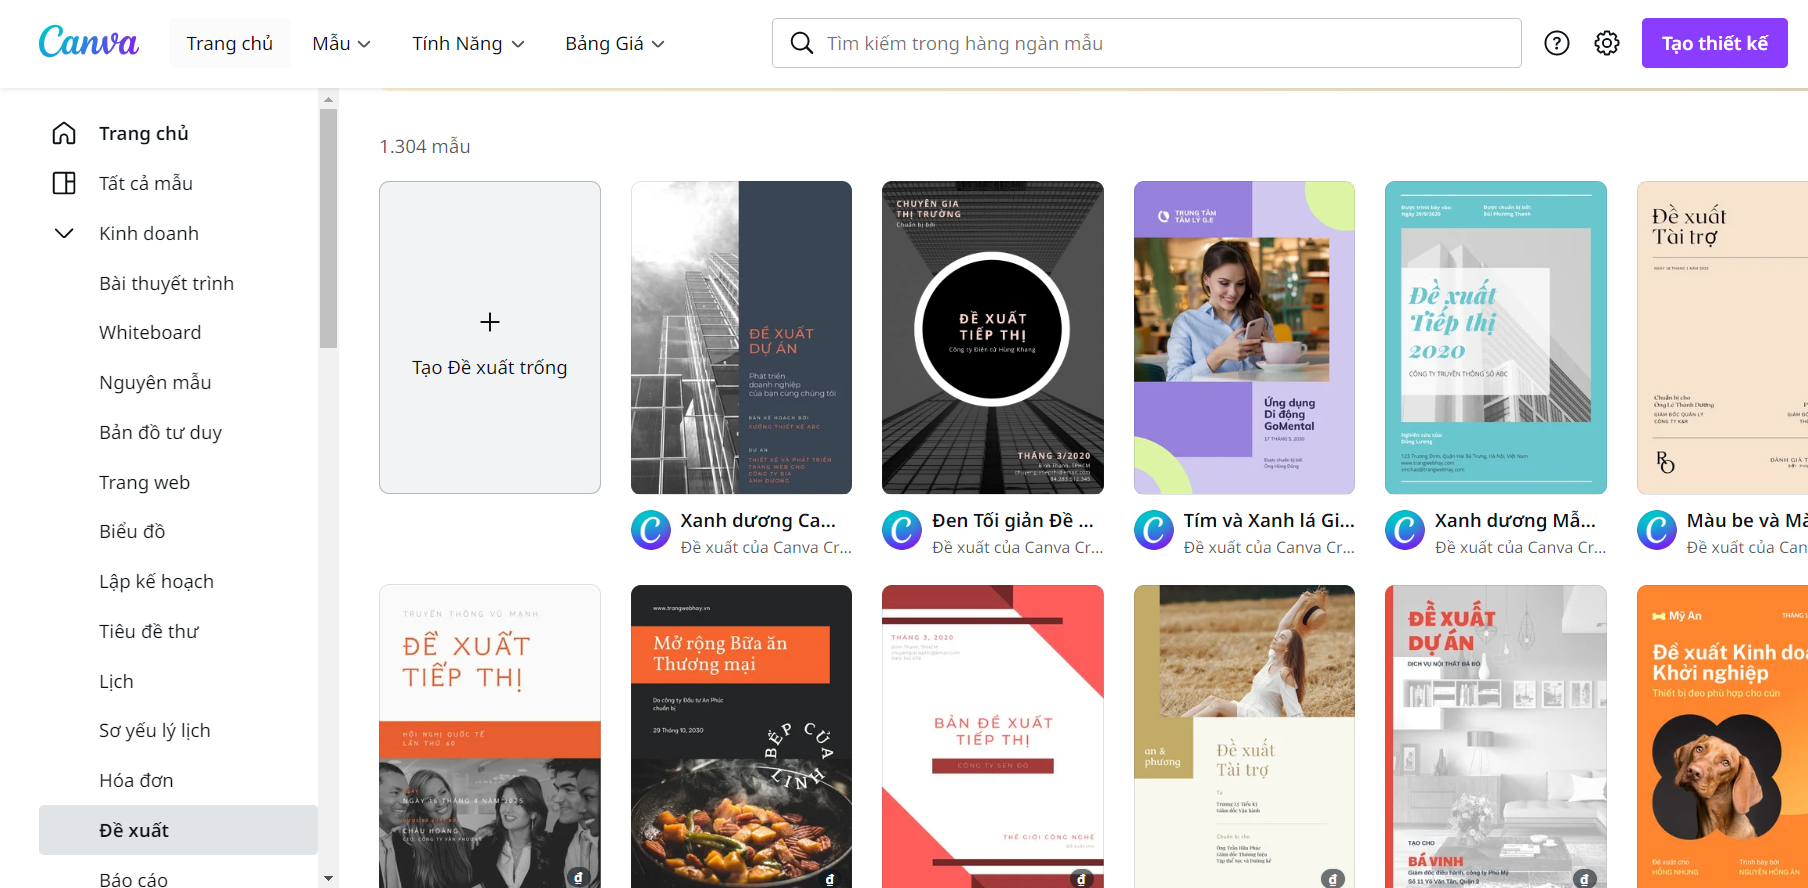Open Trang web templates

click(x=144, y=482)
